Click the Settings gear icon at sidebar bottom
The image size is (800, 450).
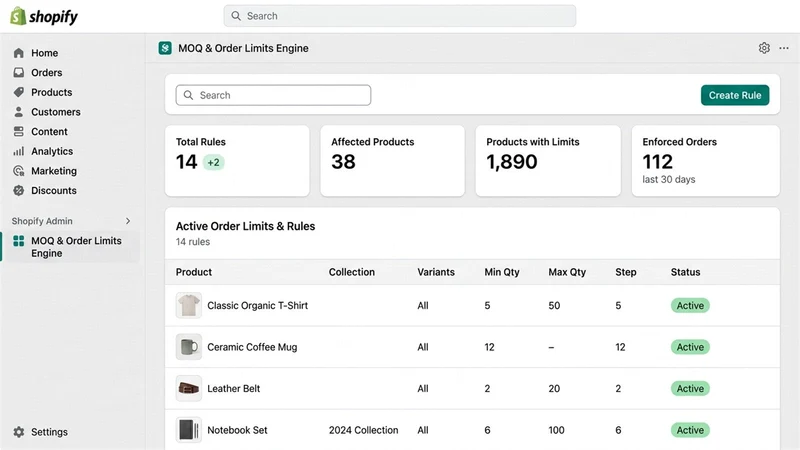point(19,432)
